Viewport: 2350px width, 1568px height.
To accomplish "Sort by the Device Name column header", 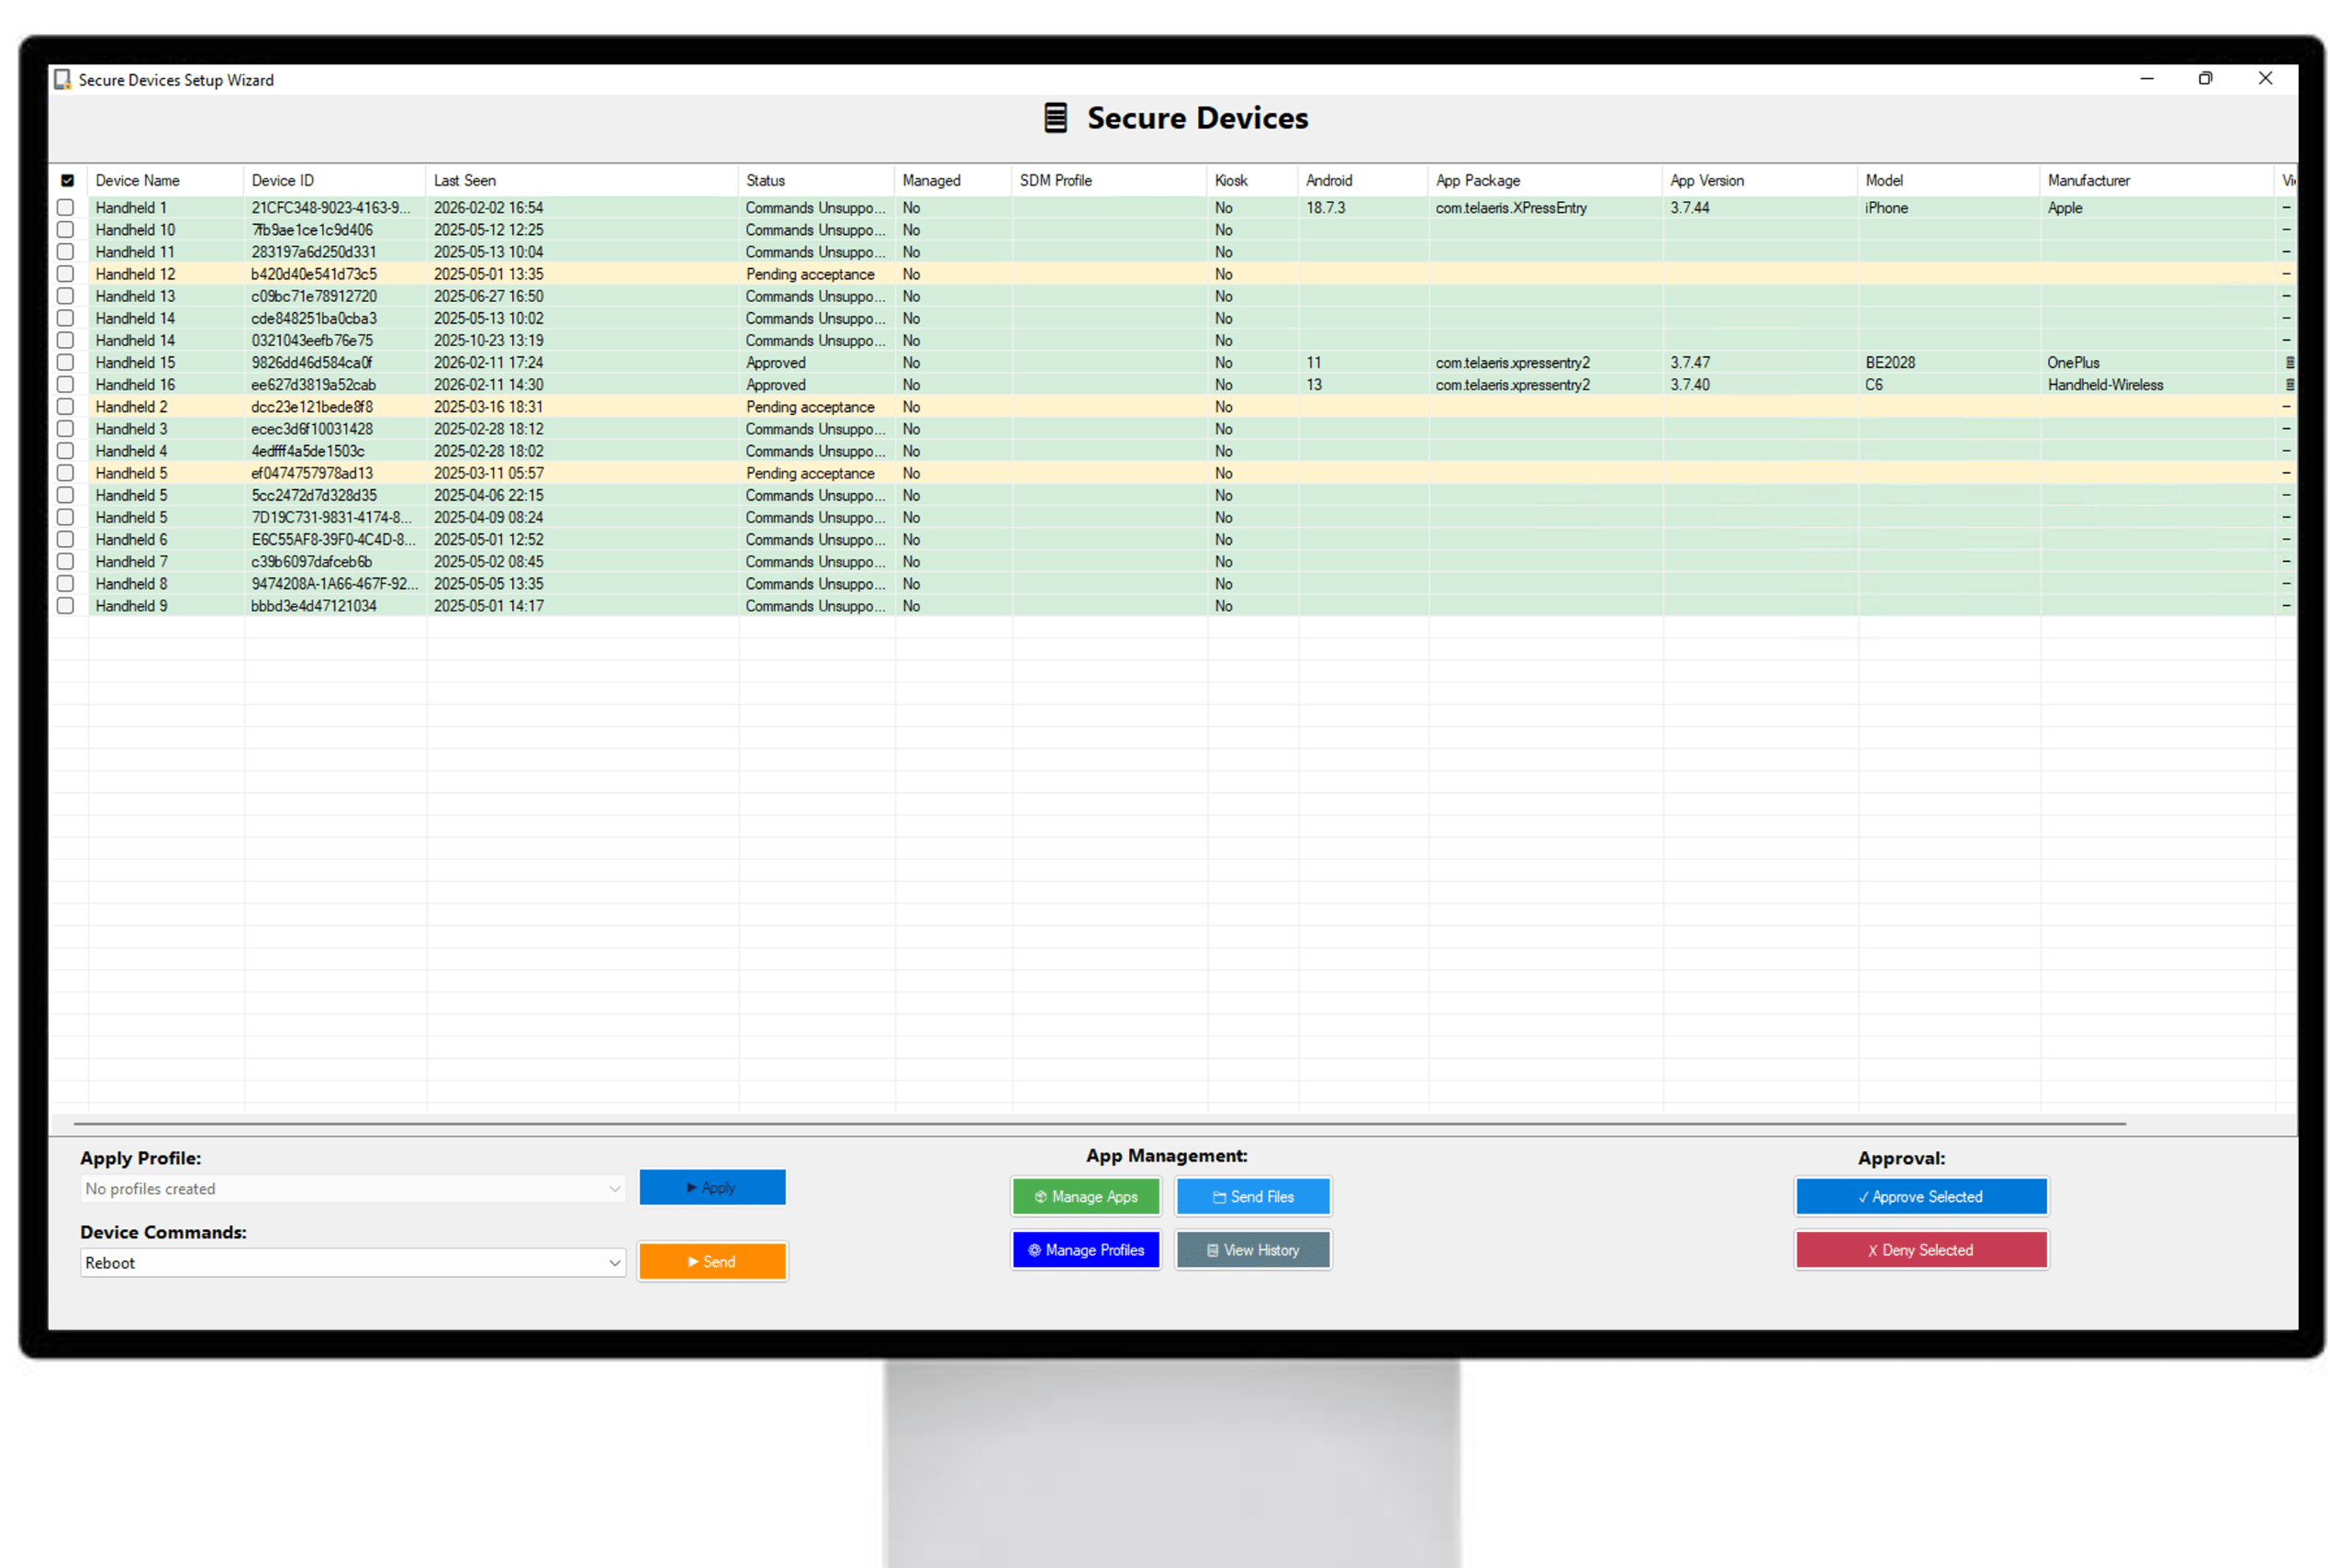I will coord(138,181).
